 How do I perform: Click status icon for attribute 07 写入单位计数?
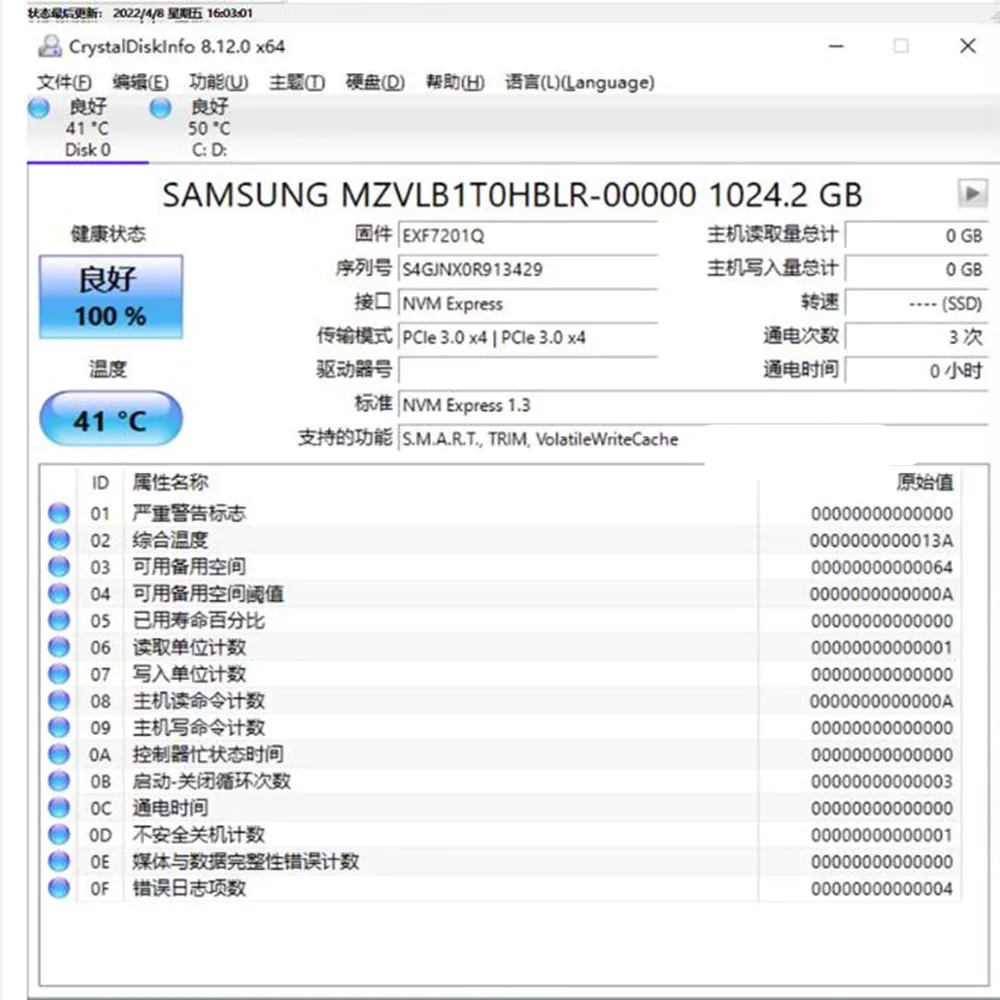point(59,674)
